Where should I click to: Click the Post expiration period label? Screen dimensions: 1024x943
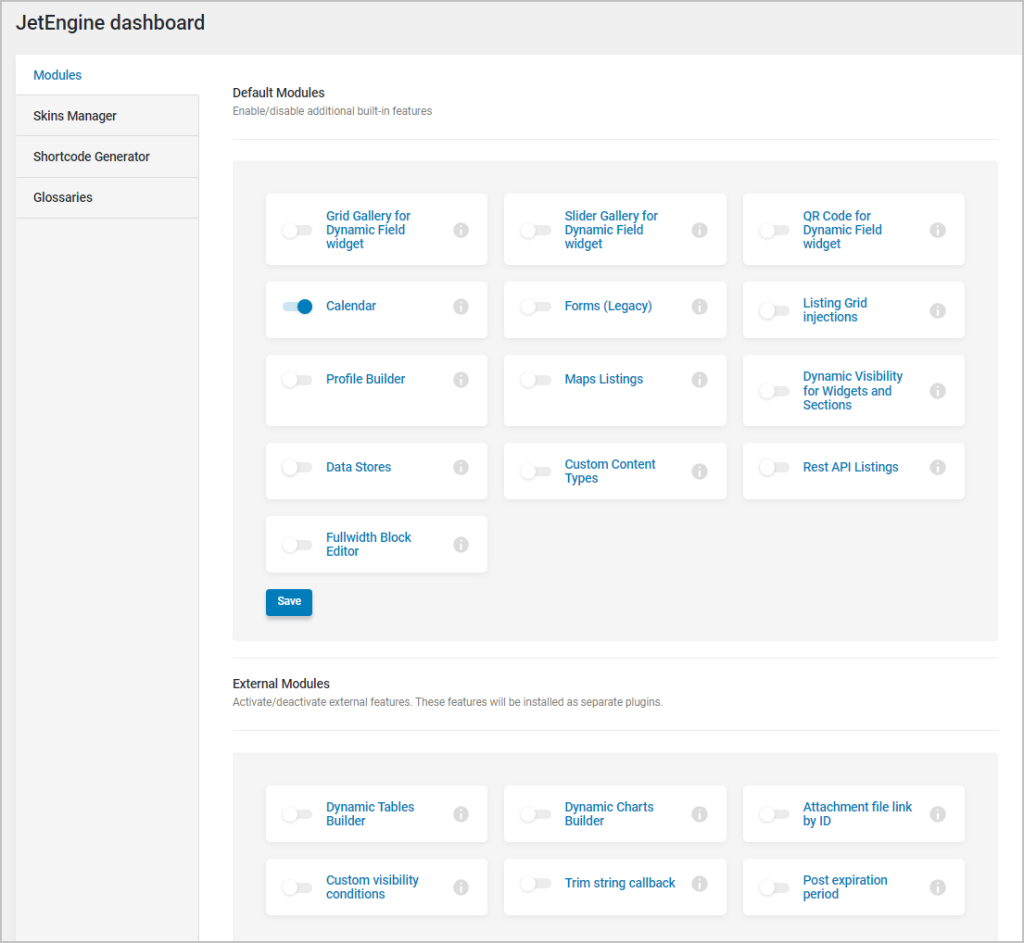tap(844, 887)
